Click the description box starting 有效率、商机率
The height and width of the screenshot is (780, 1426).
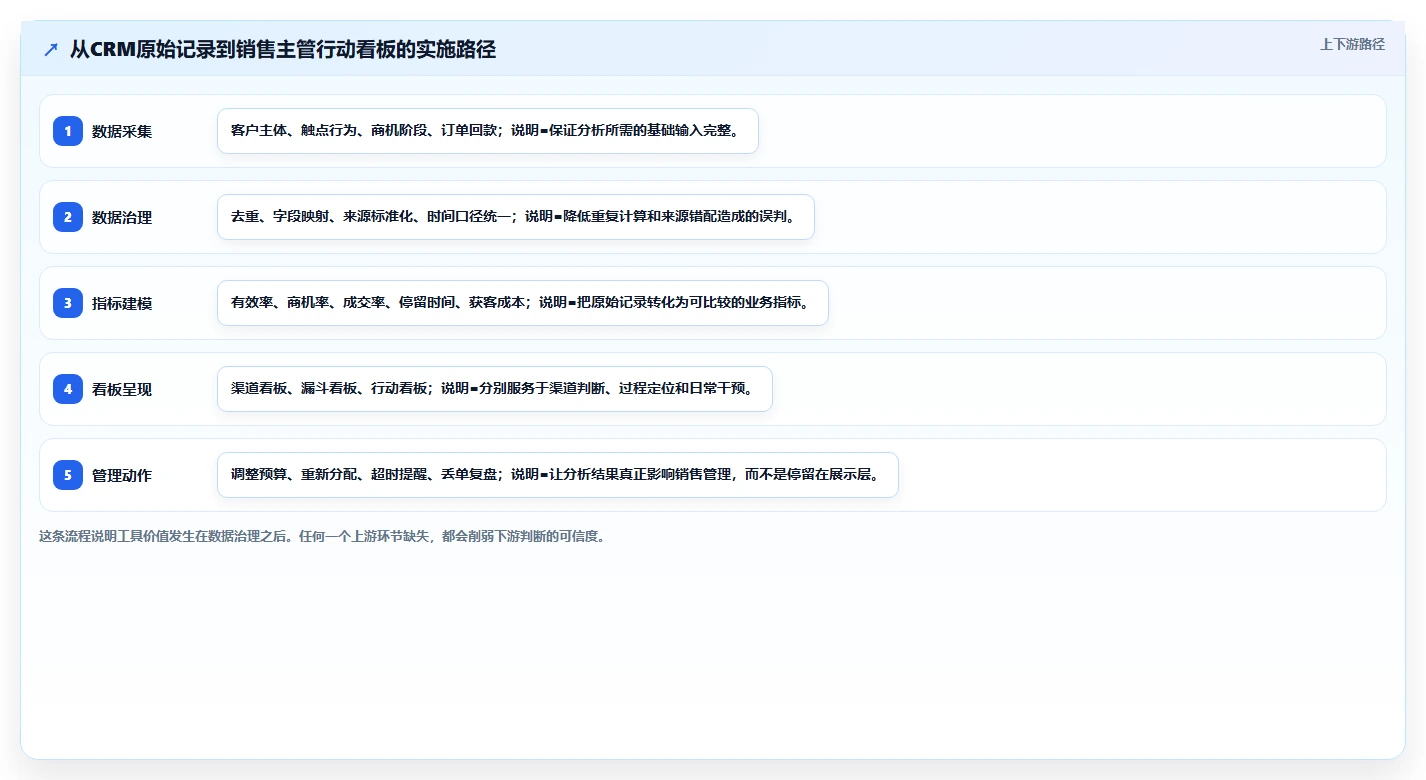pos(523,303)
